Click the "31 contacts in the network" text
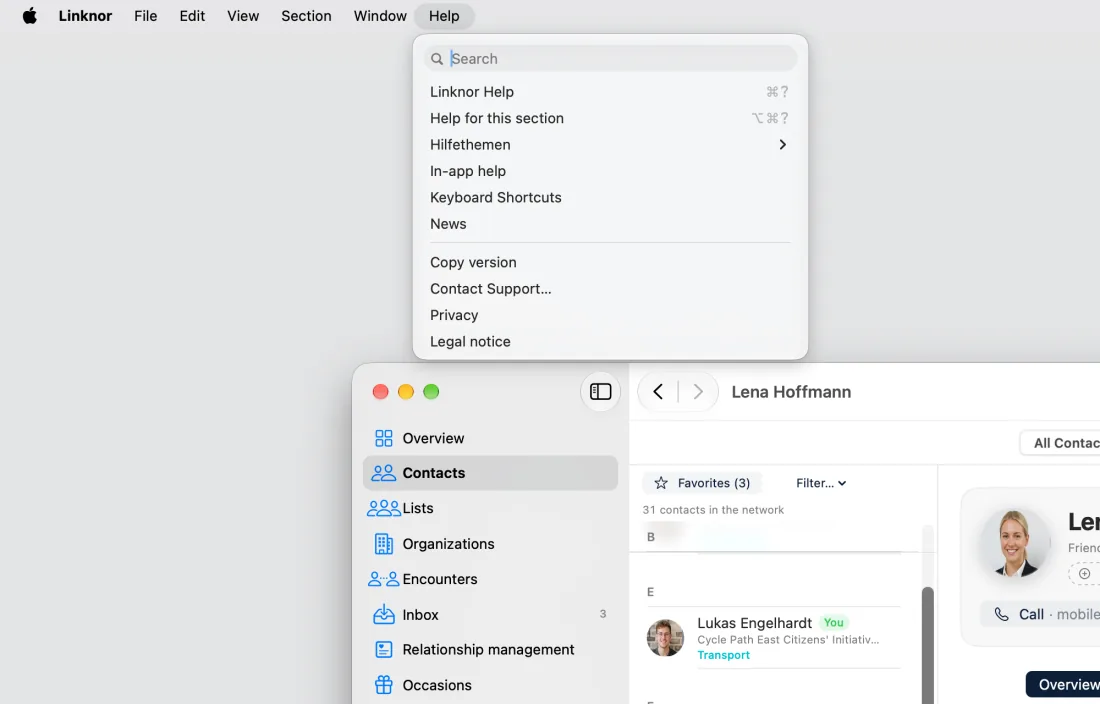 point(713,510)
